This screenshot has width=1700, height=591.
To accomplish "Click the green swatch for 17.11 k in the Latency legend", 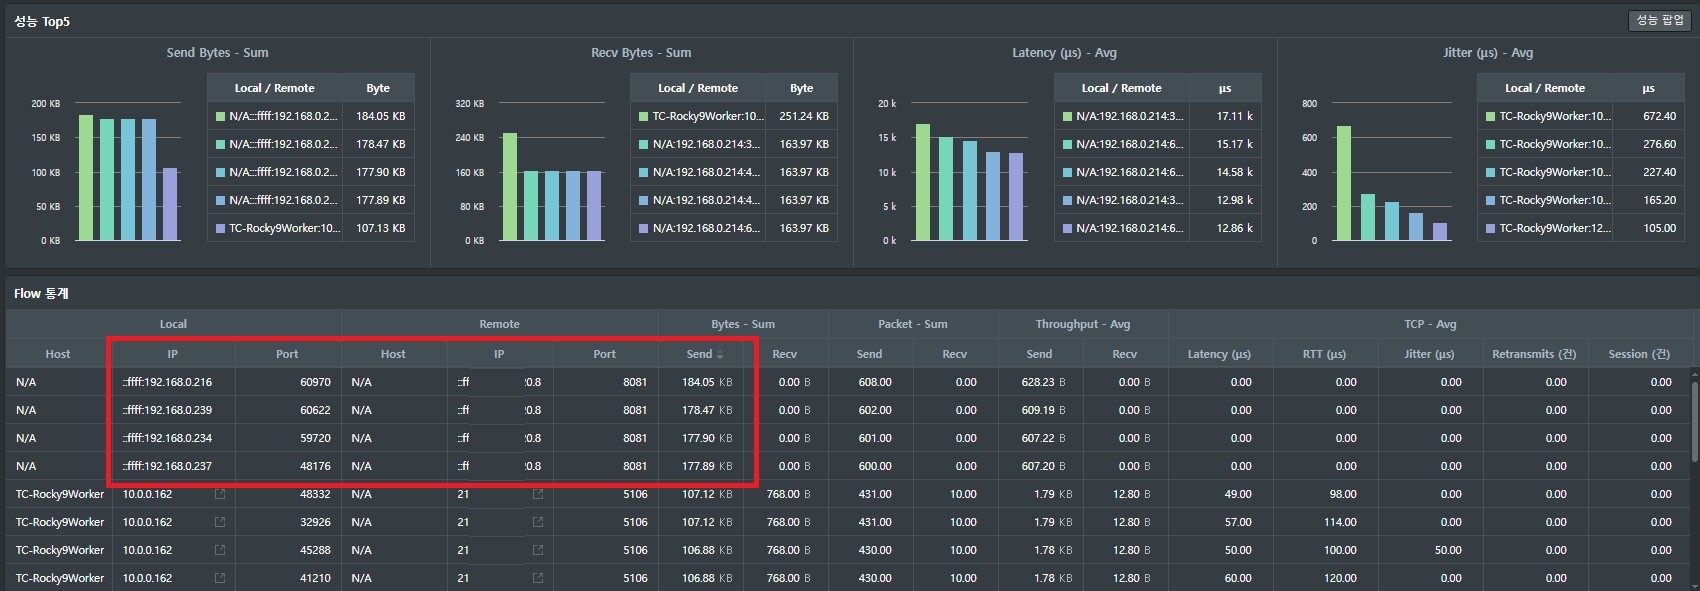I will point(1068,116).
